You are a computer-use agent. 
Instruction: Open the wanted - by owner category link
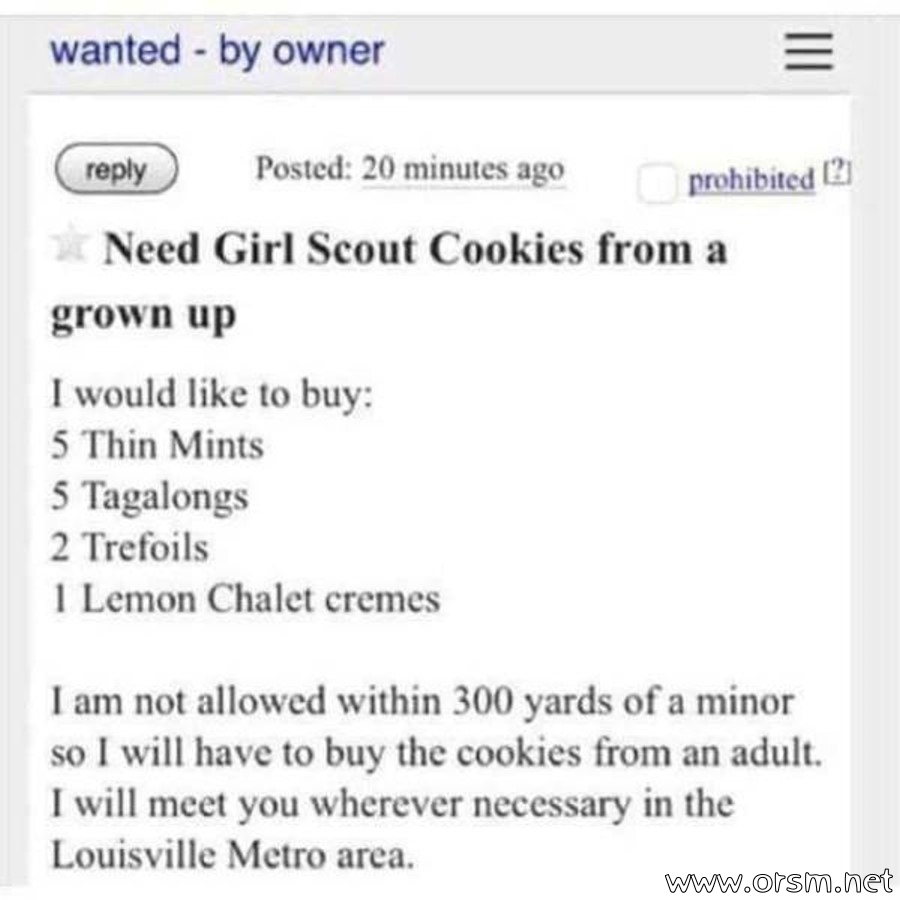(218, 52)
